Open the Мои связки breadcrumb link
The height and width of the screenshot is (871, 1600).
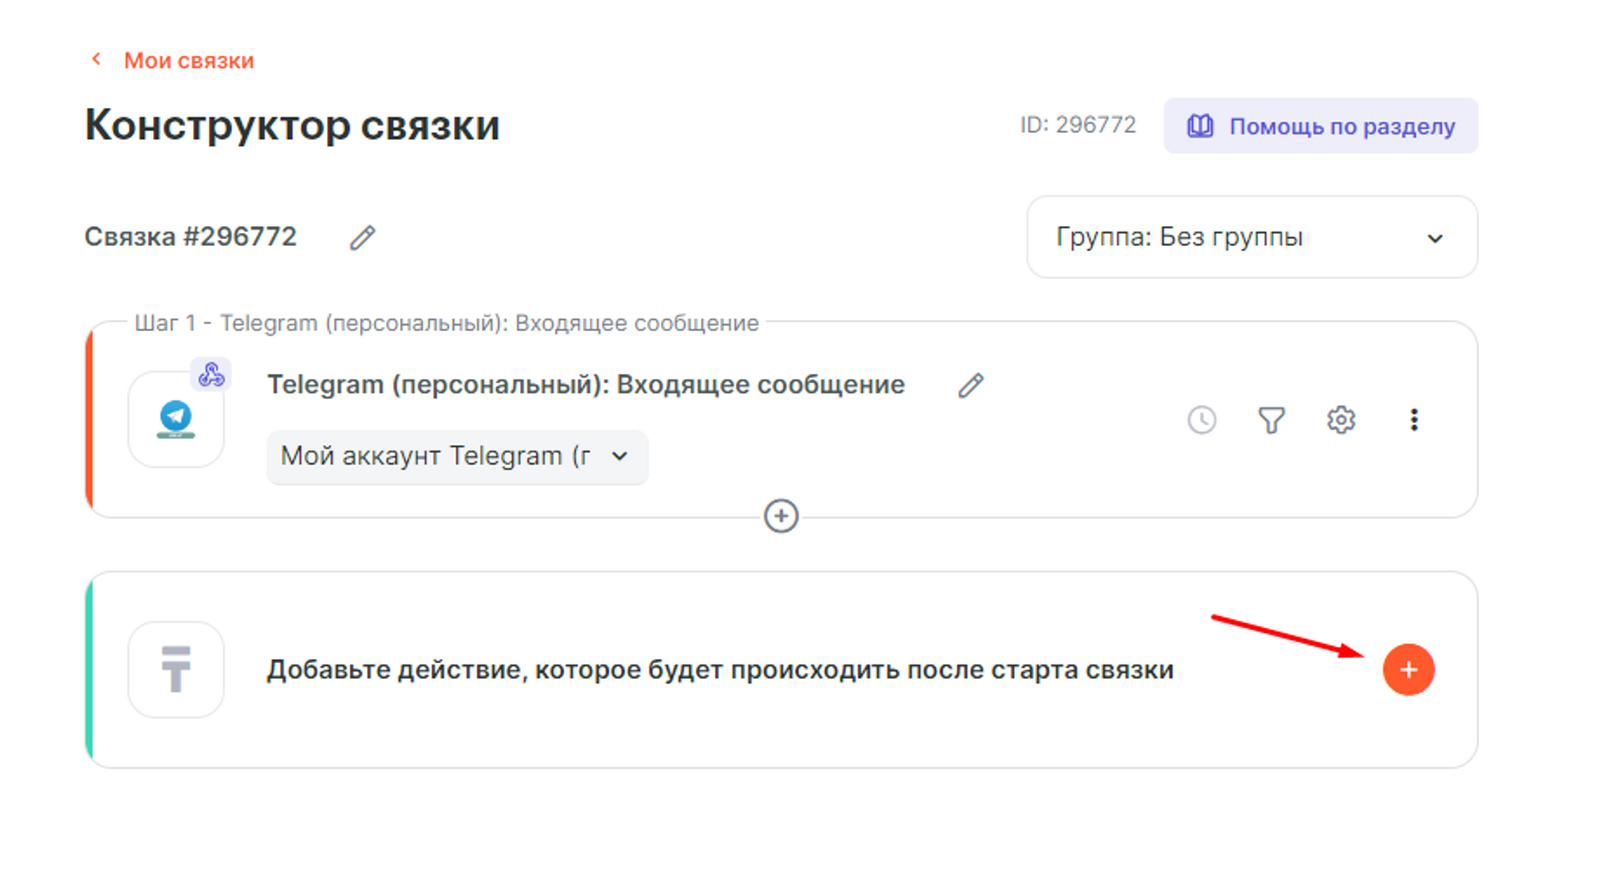pyautogui.click(x=188, y=61)
